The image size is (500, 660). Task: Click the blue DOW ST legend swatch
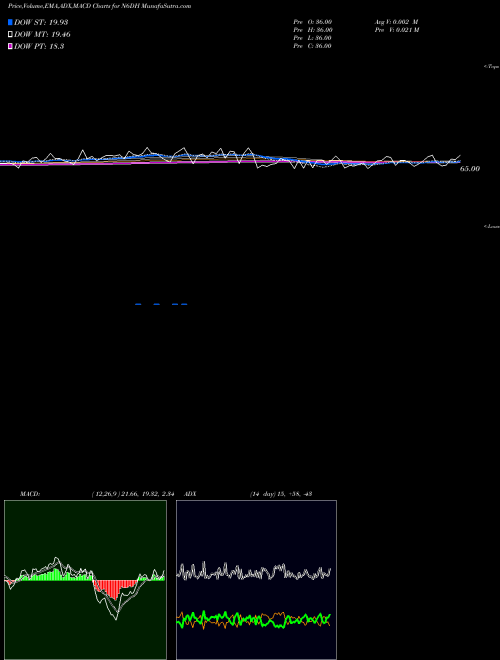(x=10, y=22)
